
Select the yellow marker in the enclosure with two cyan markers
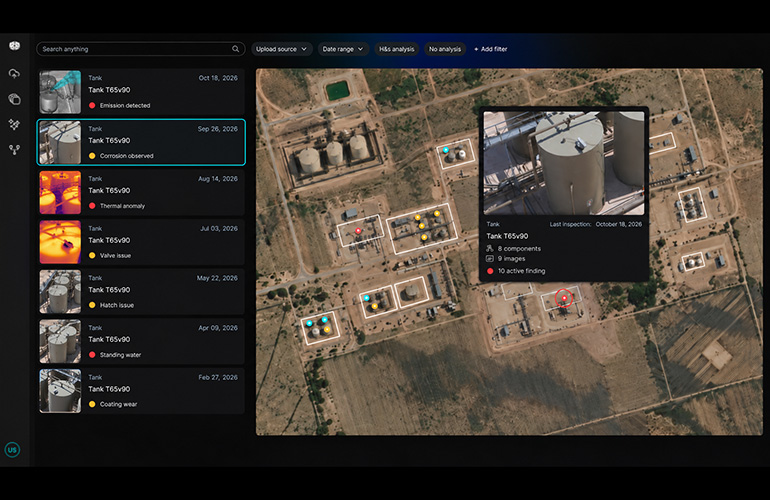point(327,330)
